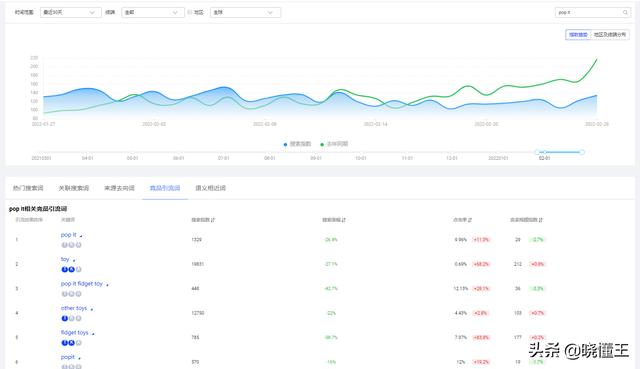Toggle the checkbox before the 地区 filter
640x369 pixels.
click(189, 12)
